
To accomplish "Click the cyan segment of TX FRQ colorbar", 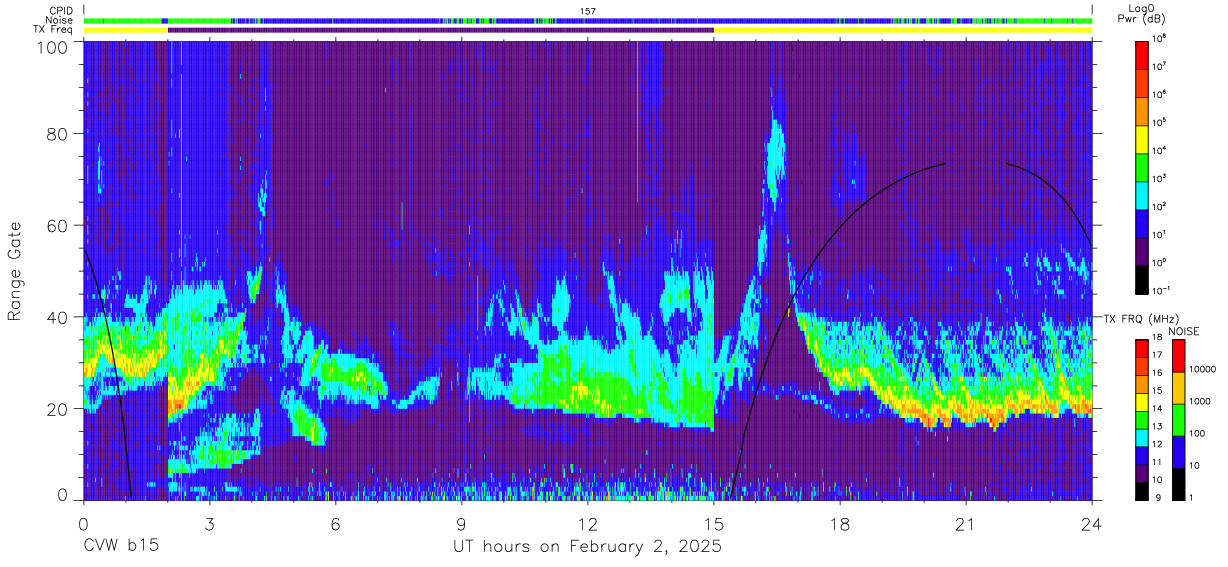I will click(1142, 437).
